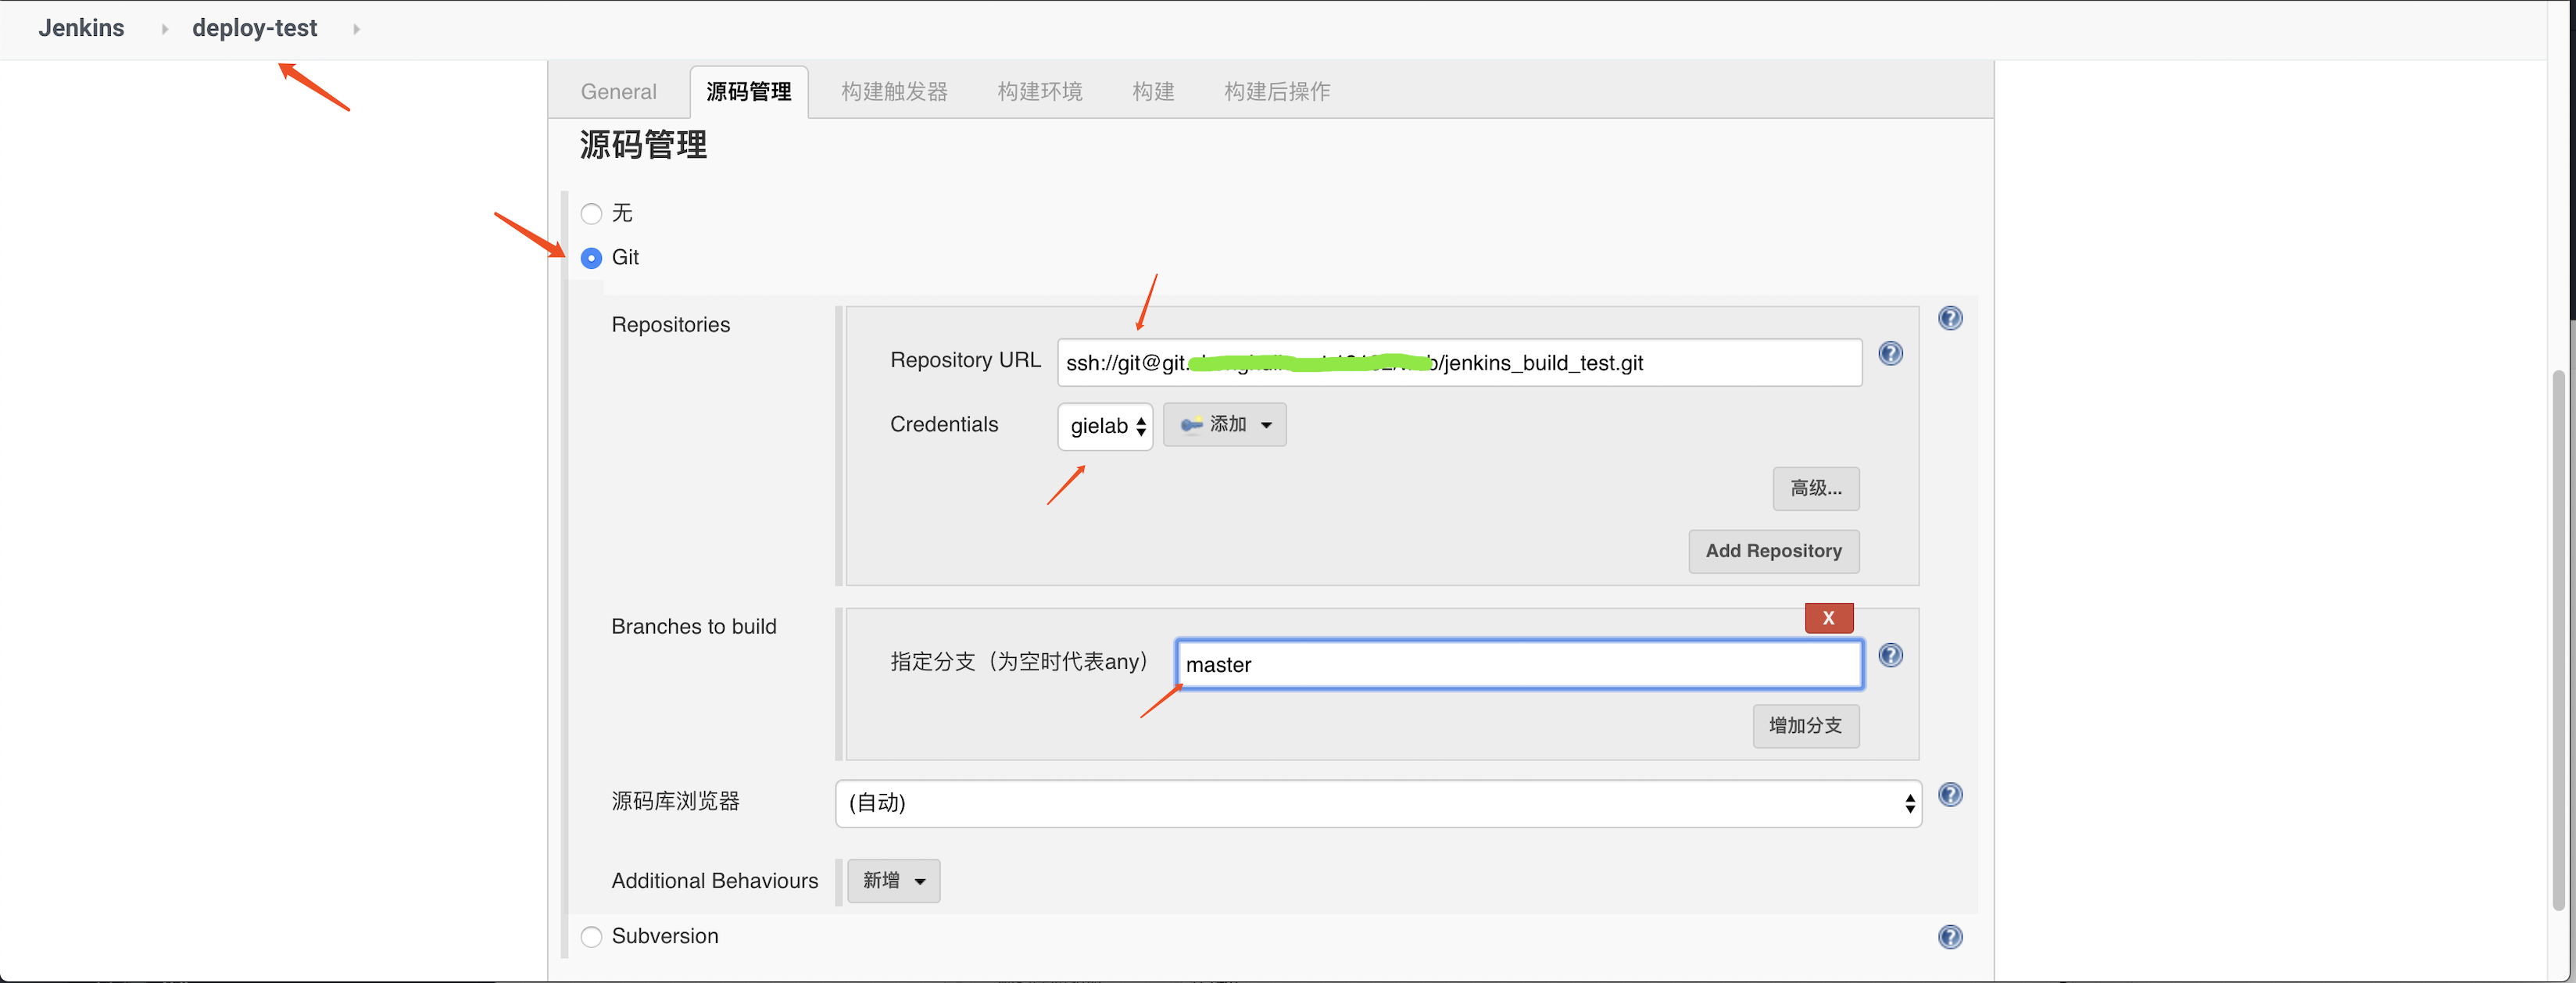
Task: Click breadcrumb arrow after Jenkins
Action: coord(164,29)
